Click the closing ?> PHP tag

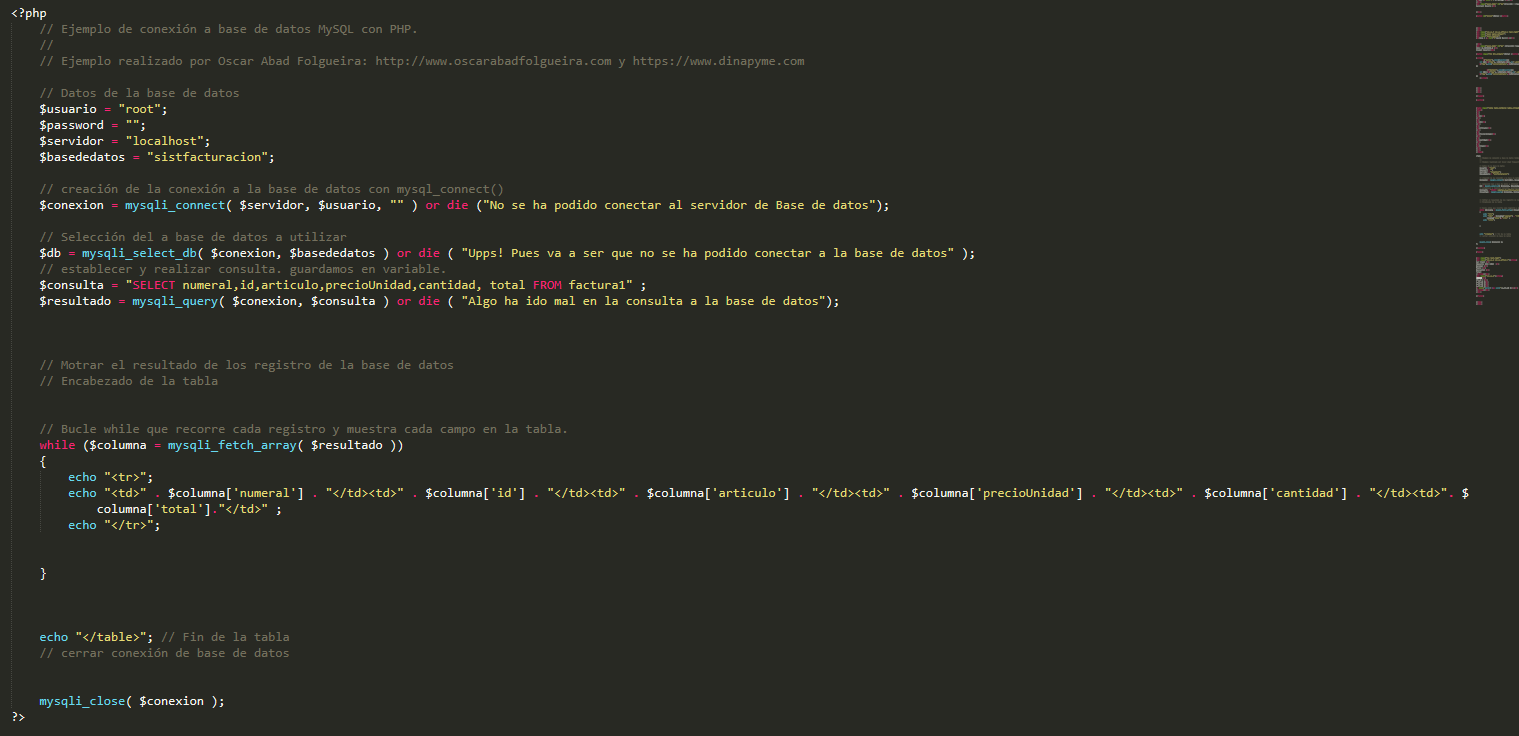(x=18, y=717)
